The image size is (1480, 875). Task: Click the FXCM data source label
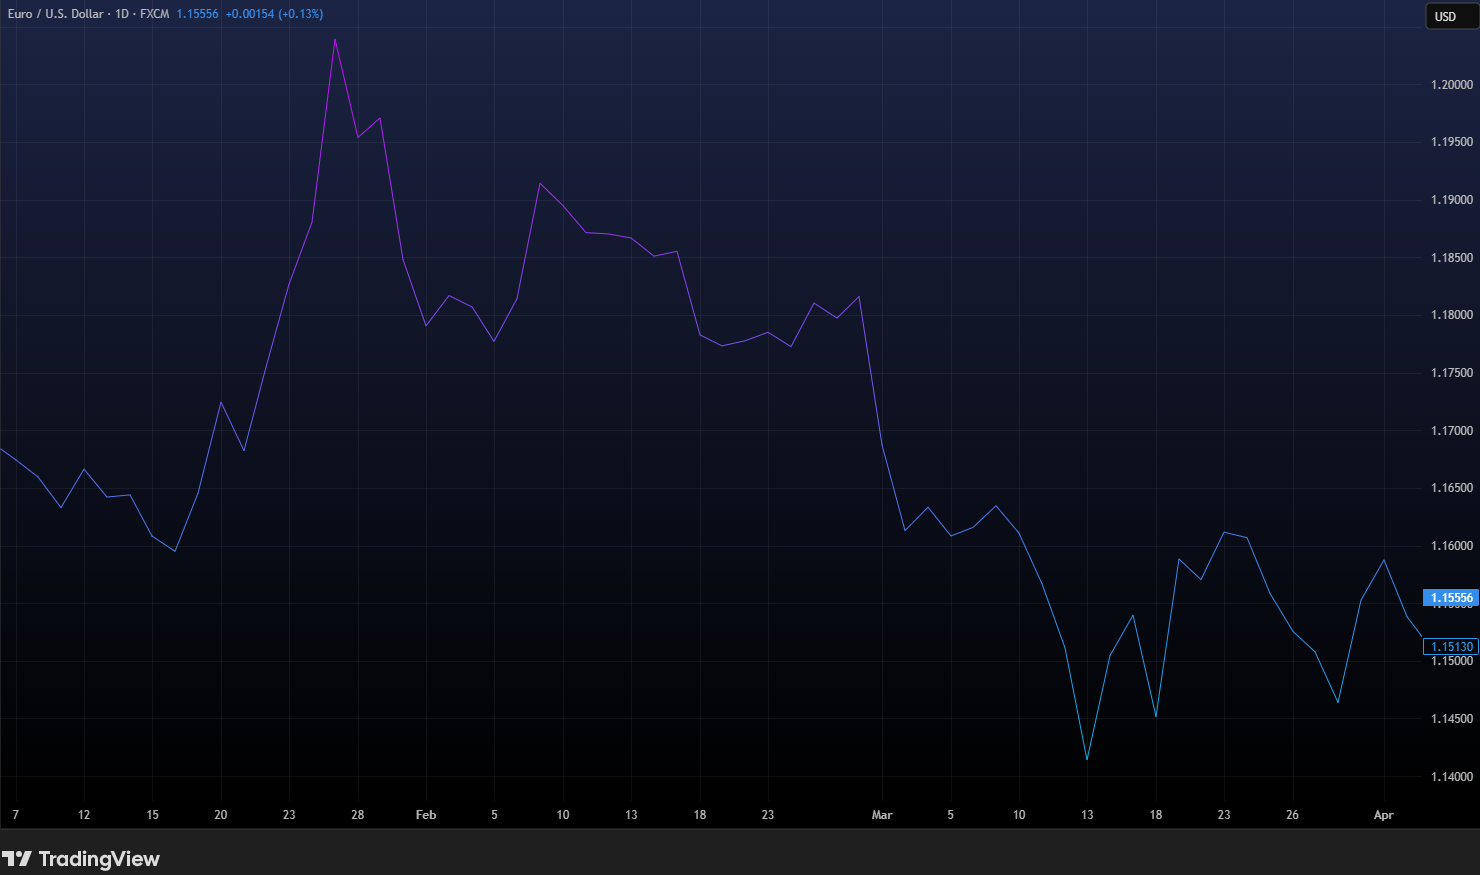154,14
